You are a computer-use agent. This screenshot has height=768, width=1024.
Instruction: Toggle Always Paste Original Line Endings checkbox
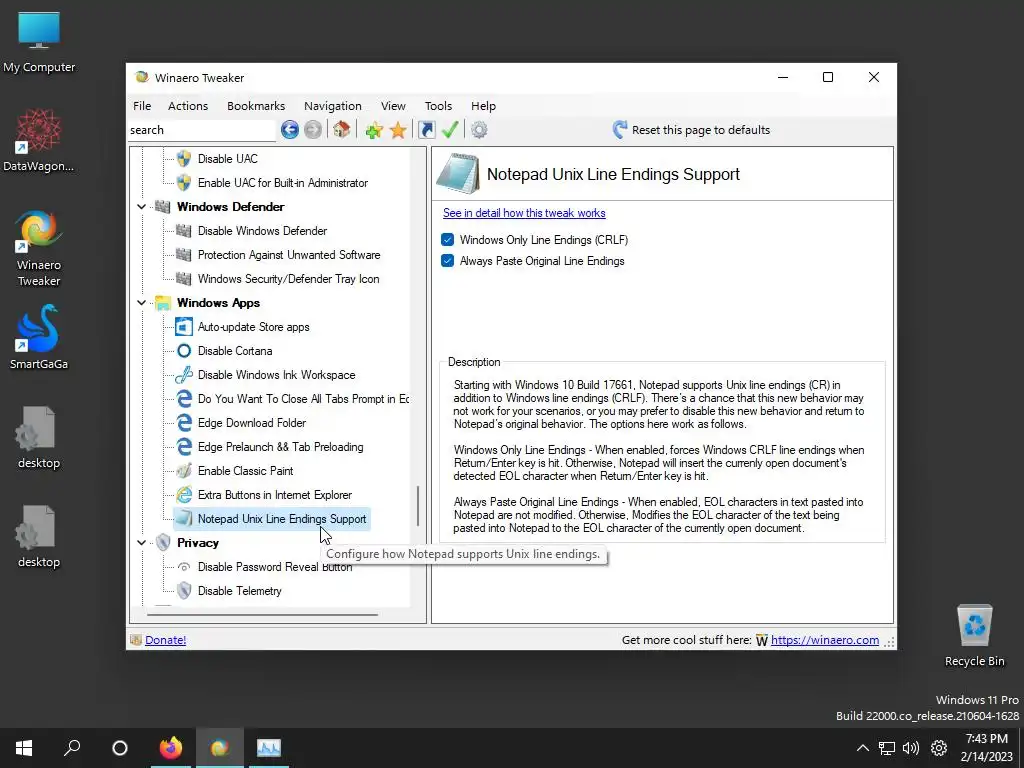click(447, 261)
